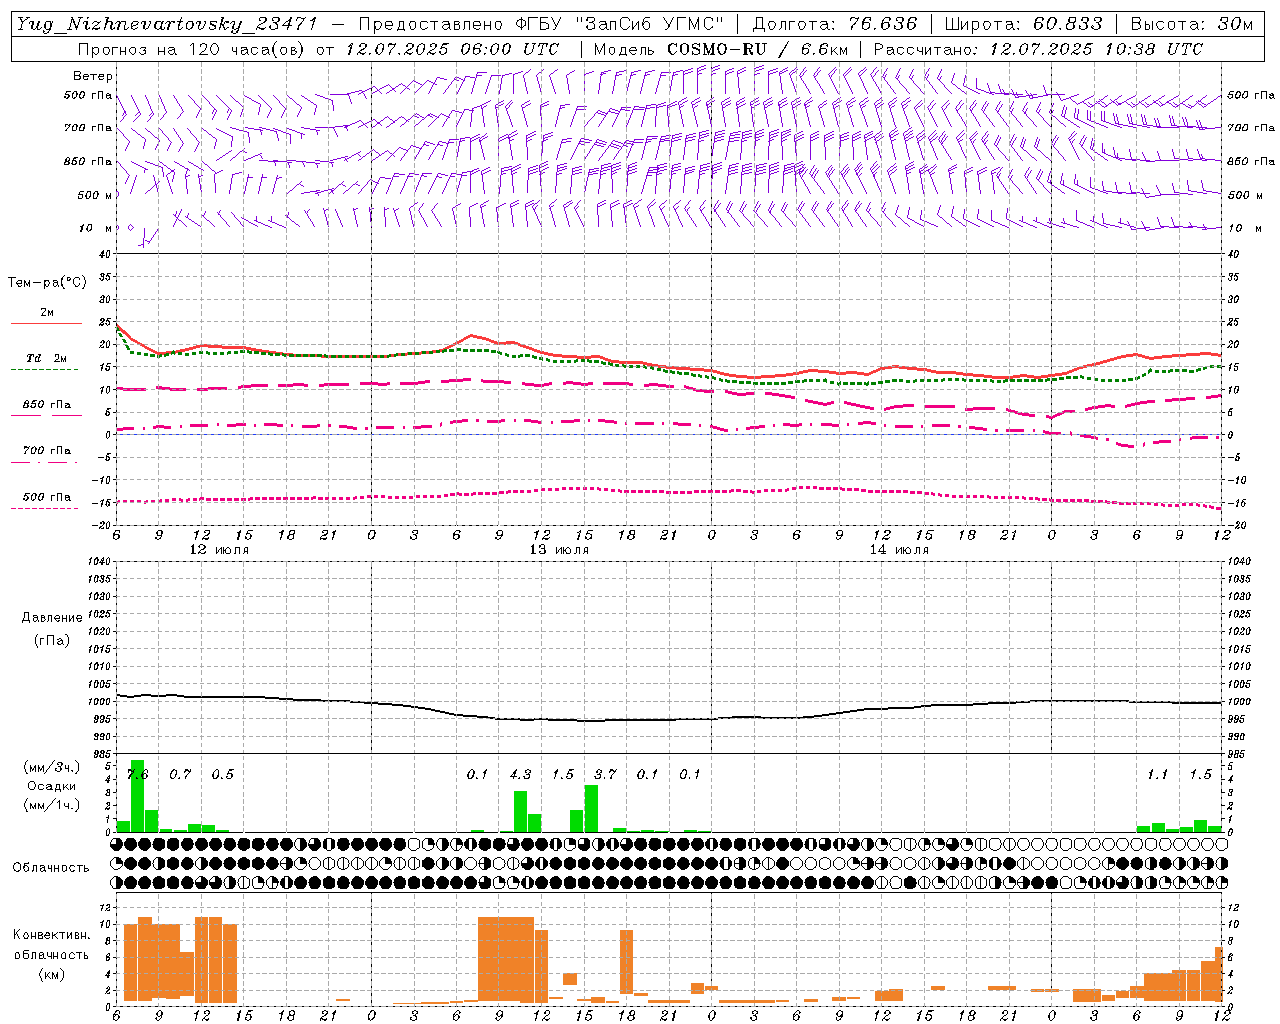The height and width of the screenshot is (1024, 1280).
Task: Click the 0.5 precipitation amount value
Action: pyautogui.click(x=222, y=774)
